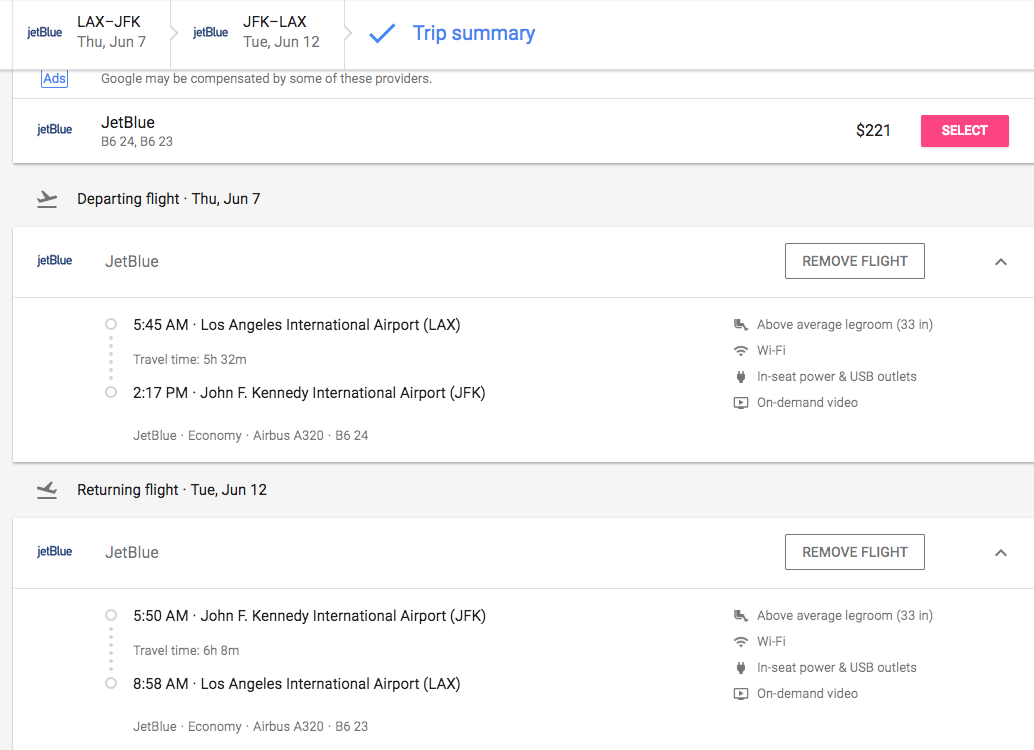Click the on-demand video icon for returning flight
Screen dimensions: 1034x750
point(741,694)
